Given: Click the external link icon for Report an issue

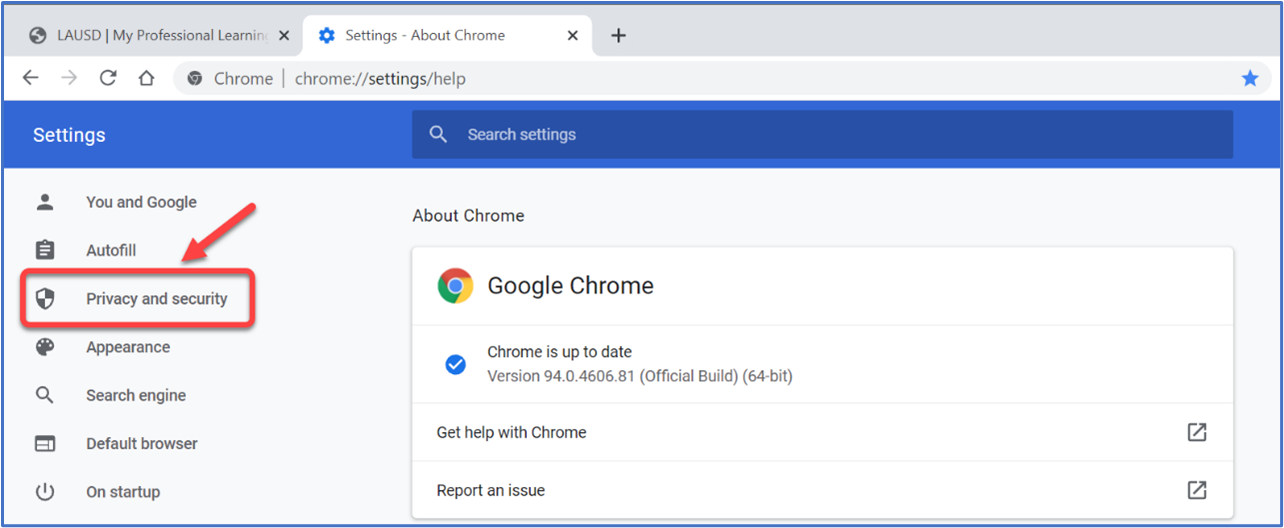Looking at the screenshot, I should pos(1196,490).
